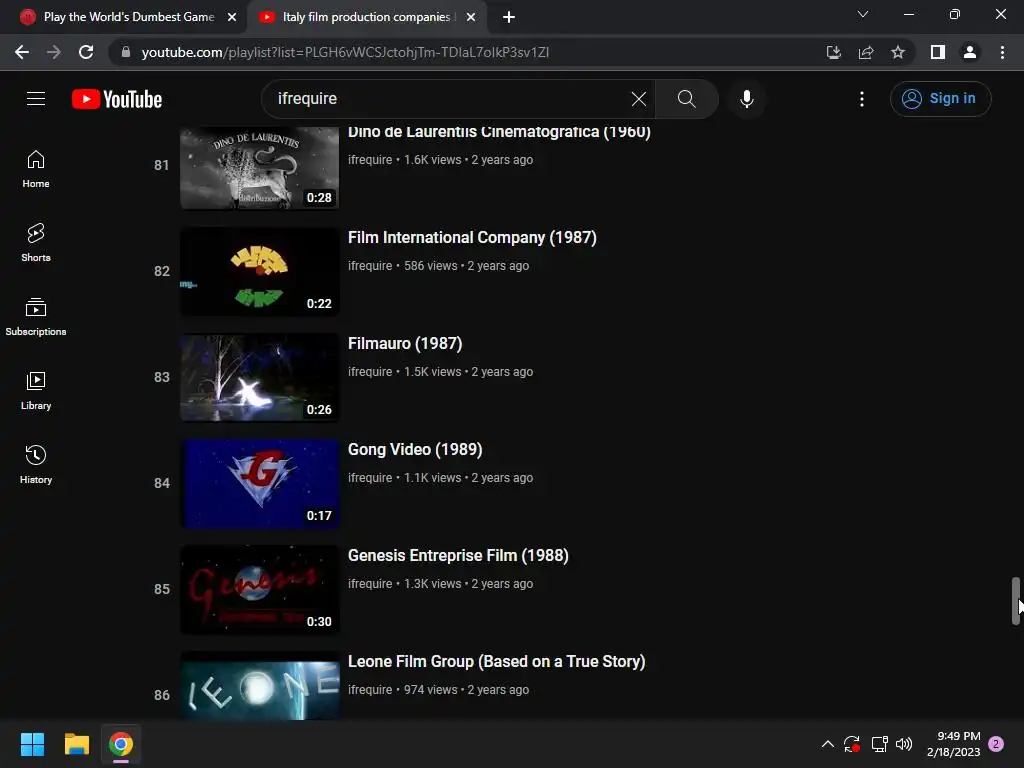The width and height of the screenshot is (1024, 768).
Task: Open Subscriptions in the sidebar
Action: pos(36,316)
